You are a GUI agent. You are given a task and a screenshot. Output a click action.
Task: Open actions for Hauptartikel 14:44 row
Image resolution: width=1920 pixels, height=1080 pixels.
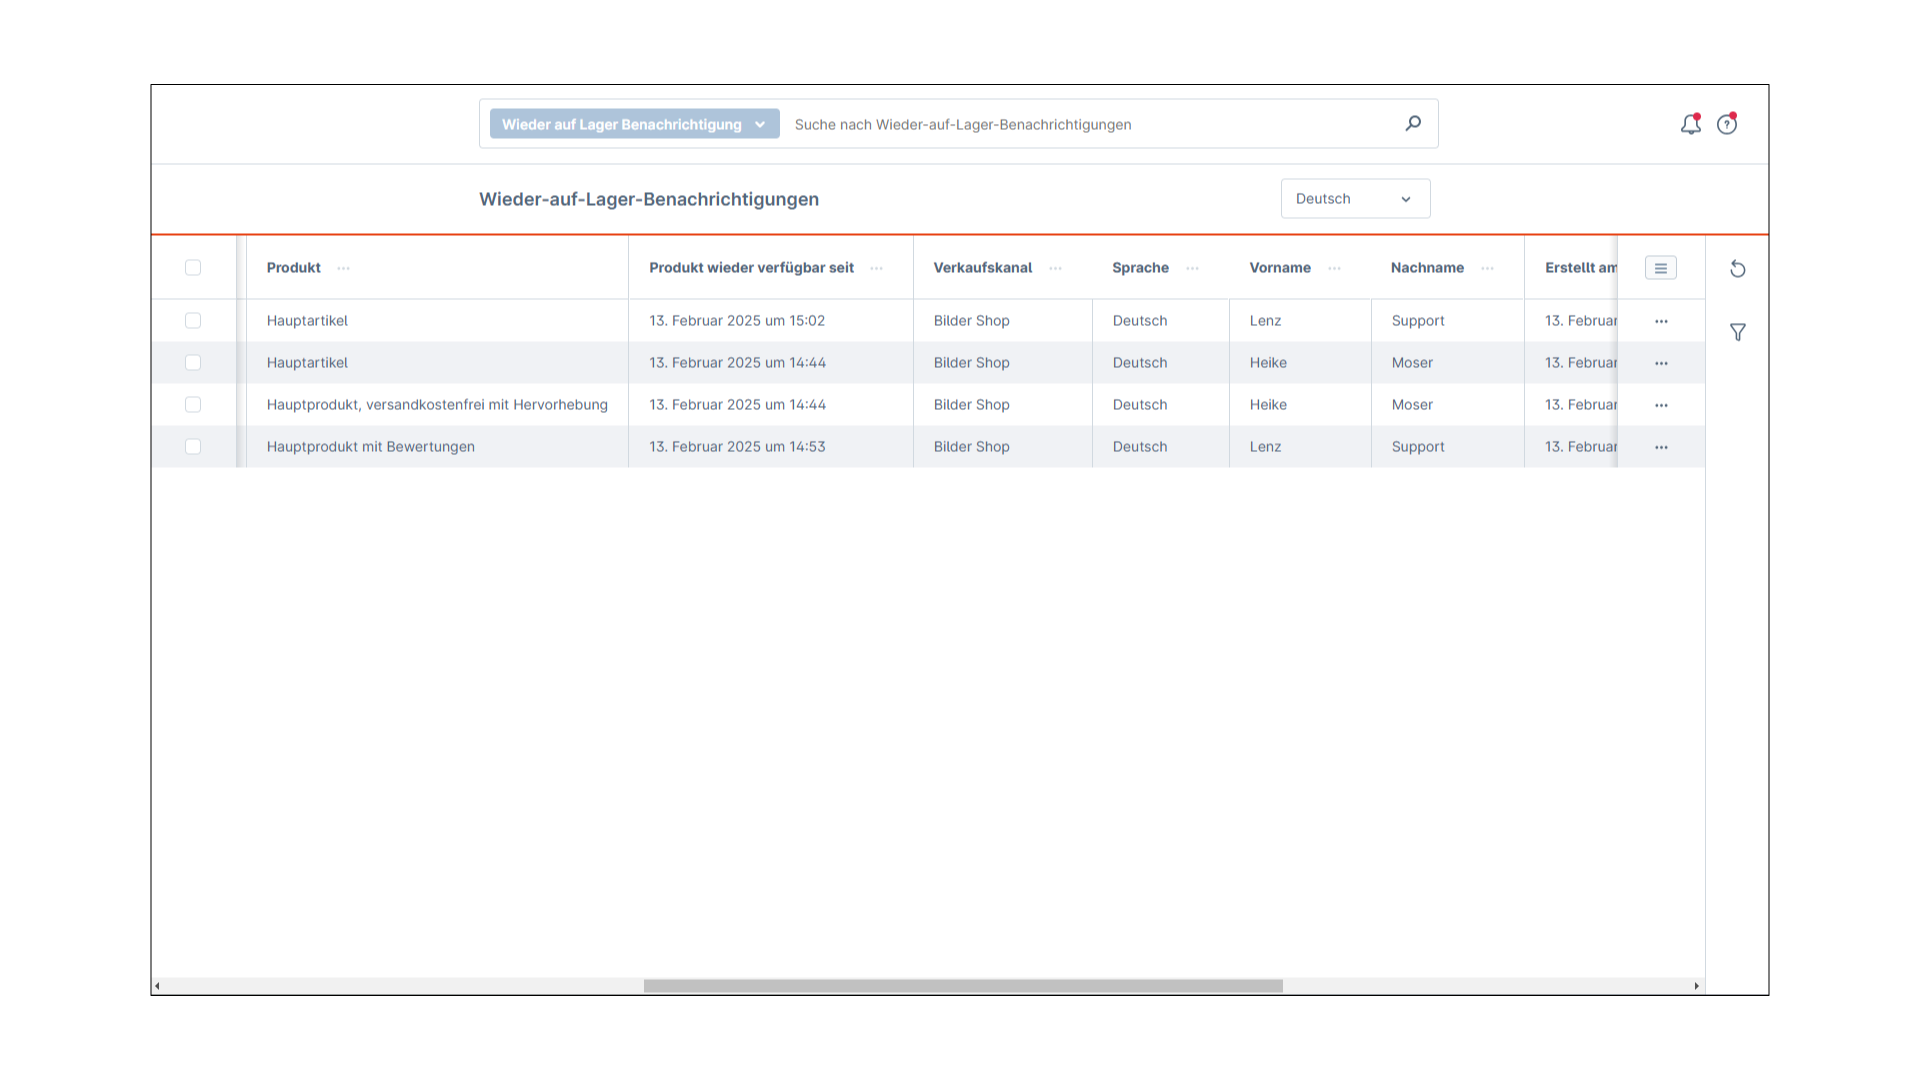coord(1661,363)
